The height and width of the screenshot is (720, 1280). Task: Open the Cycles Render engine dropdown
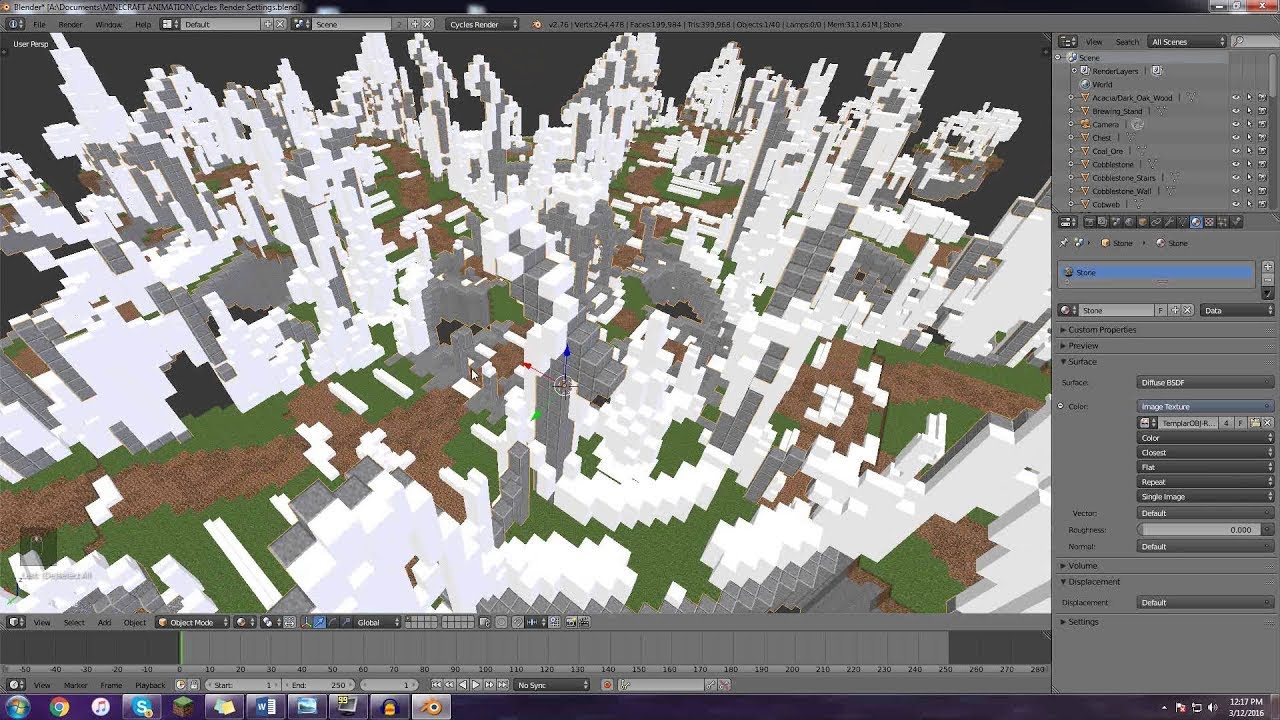[483, 24]
